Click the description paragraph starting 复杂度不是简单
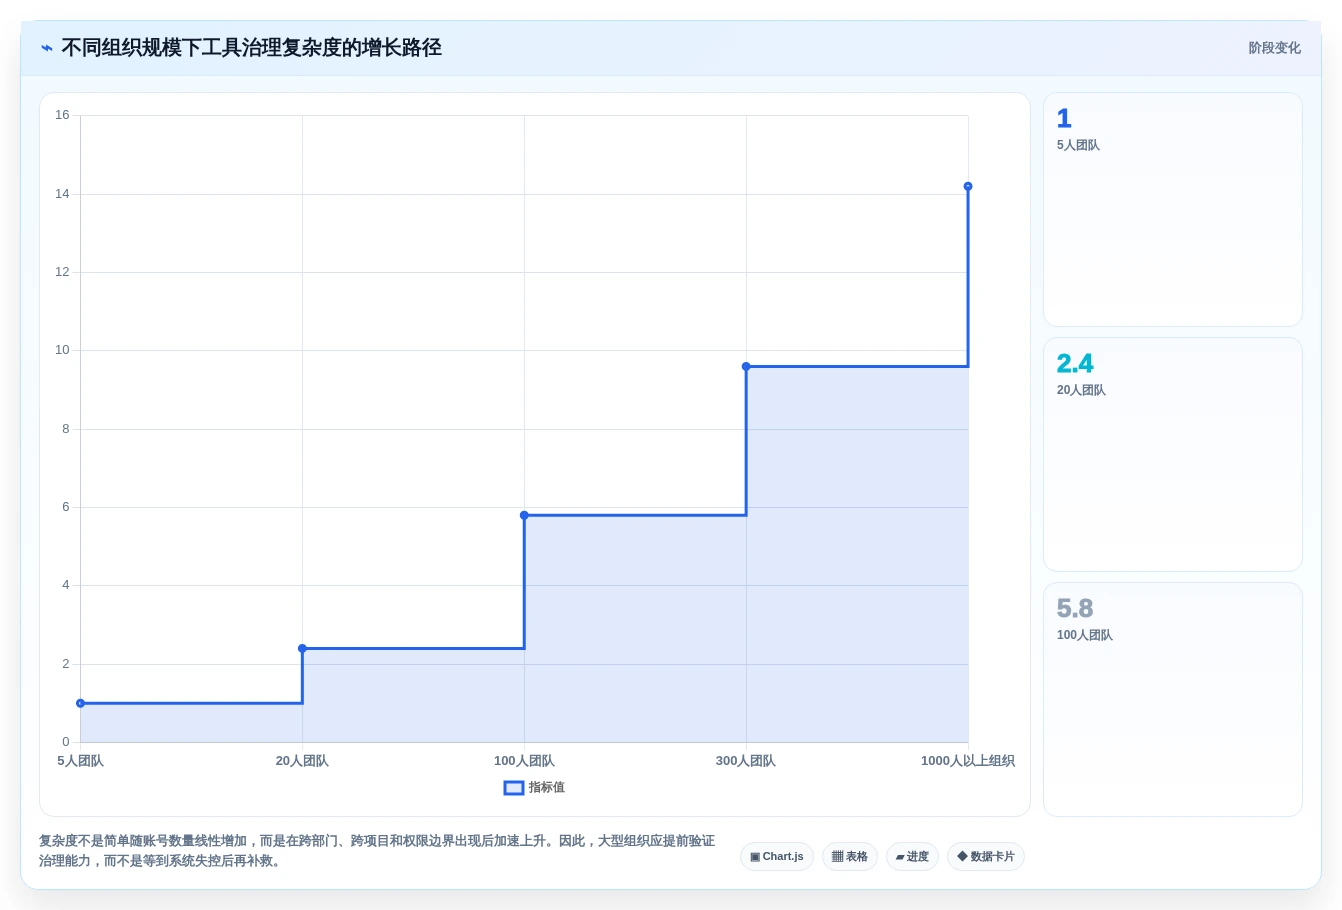The image size is (1342, 910). [x=377, y=851]
